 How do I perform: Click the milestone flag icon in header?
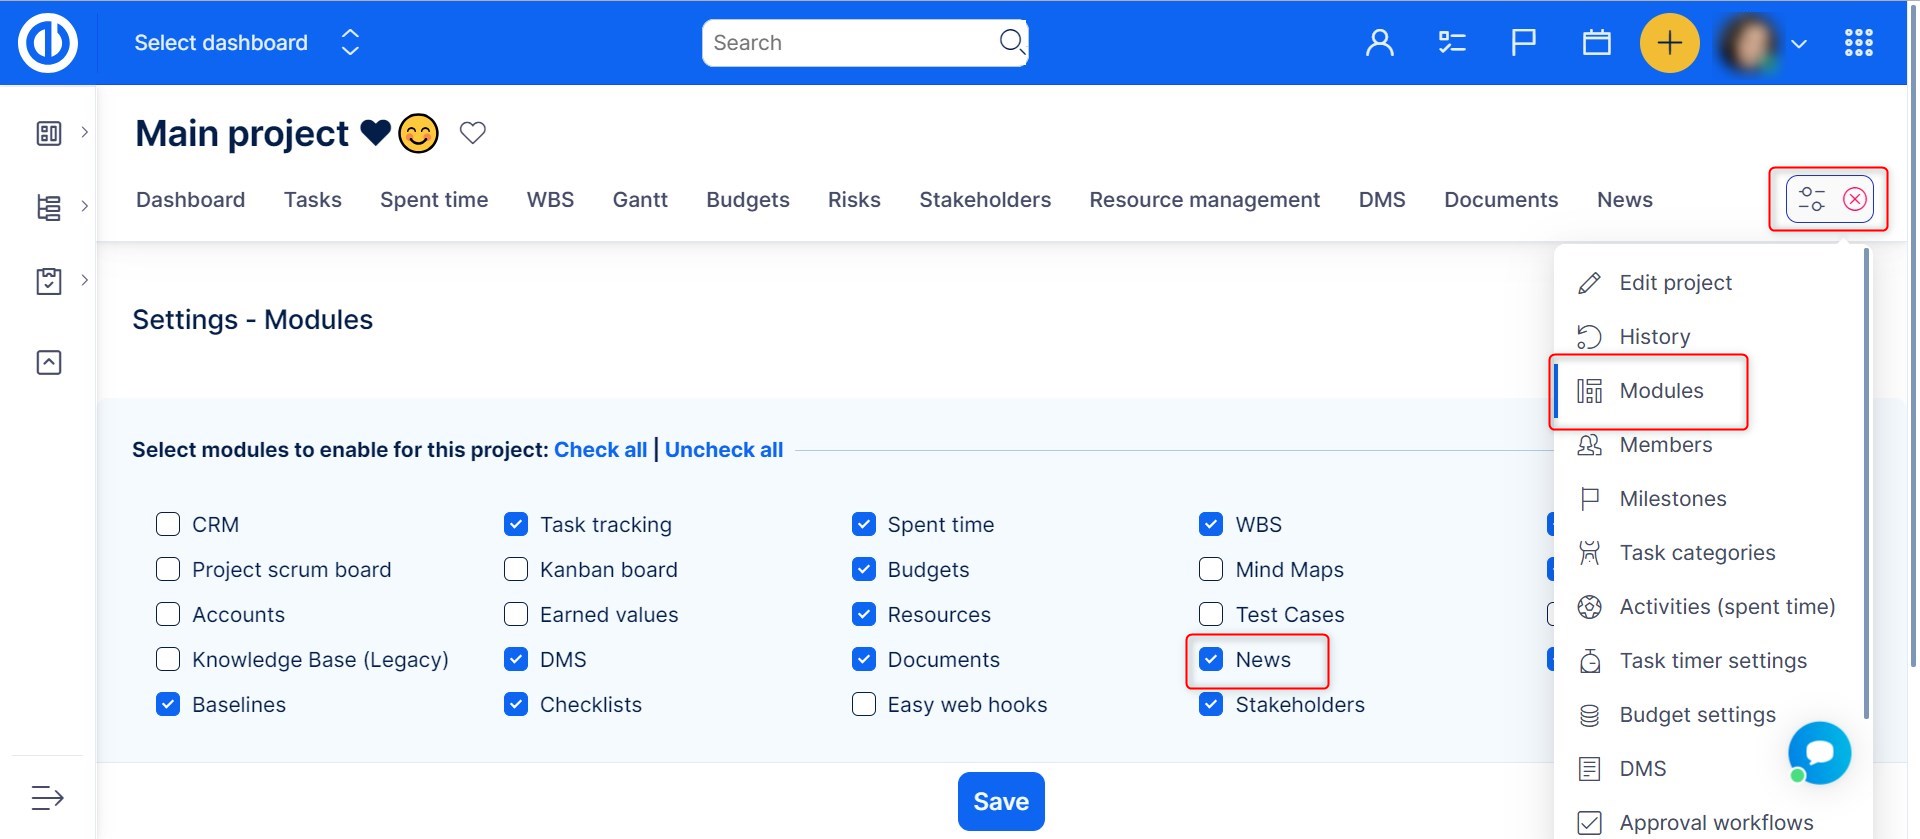pos(1523,43)
